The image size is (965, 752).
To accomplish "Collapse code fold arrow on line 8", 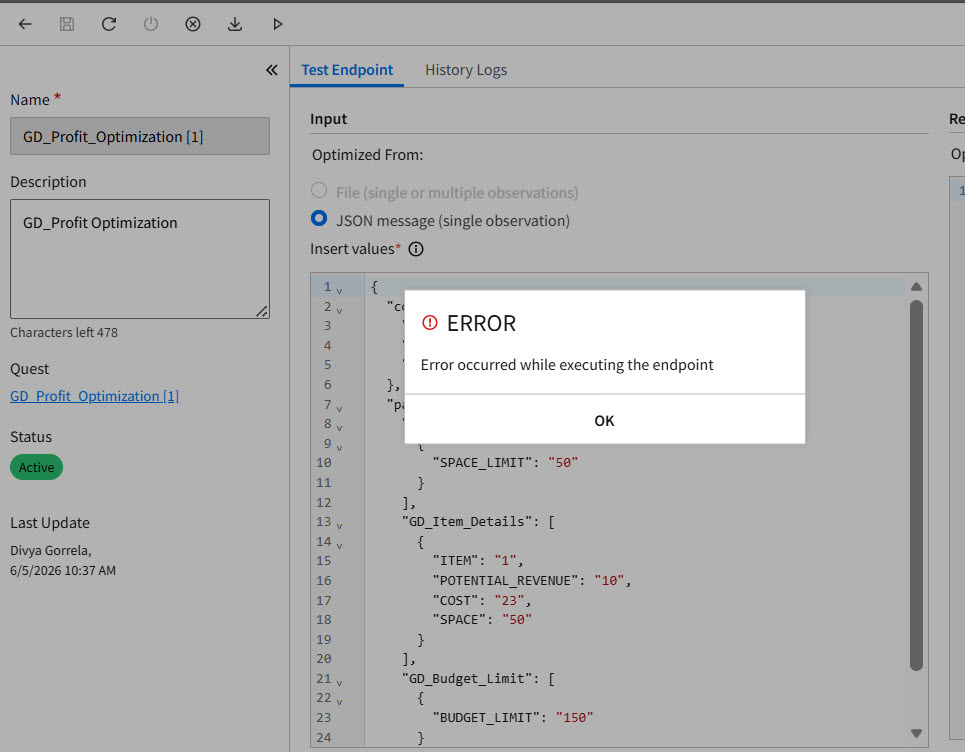I will coord(339,427).
